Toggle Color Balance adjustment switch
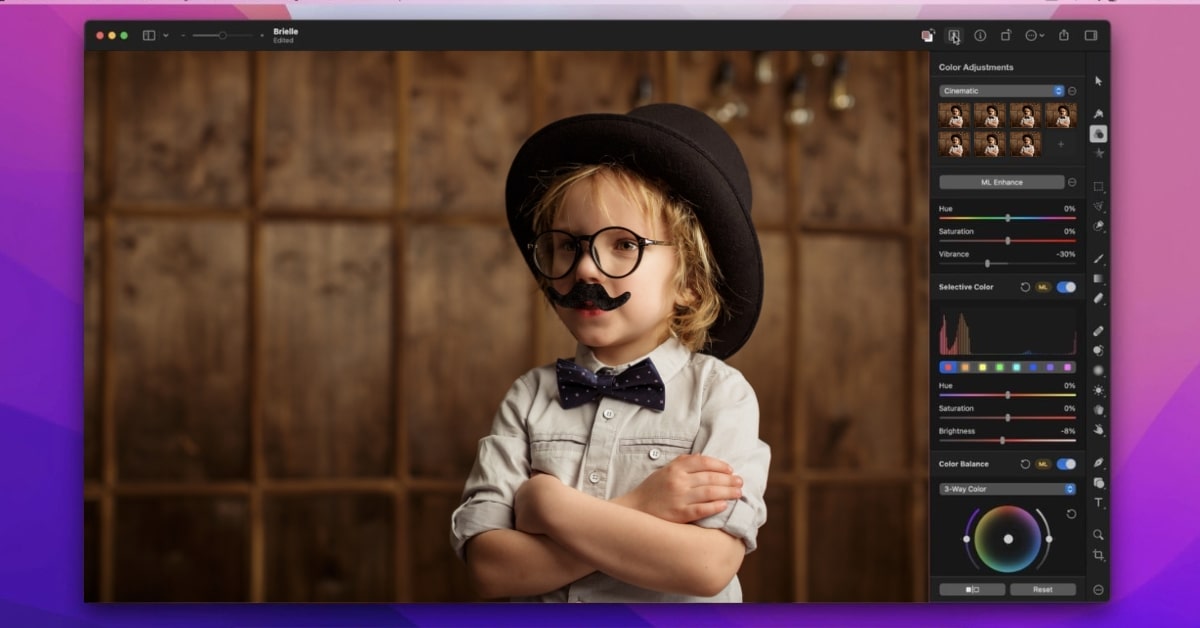1200x628 pixels. tap(1066, 464)
